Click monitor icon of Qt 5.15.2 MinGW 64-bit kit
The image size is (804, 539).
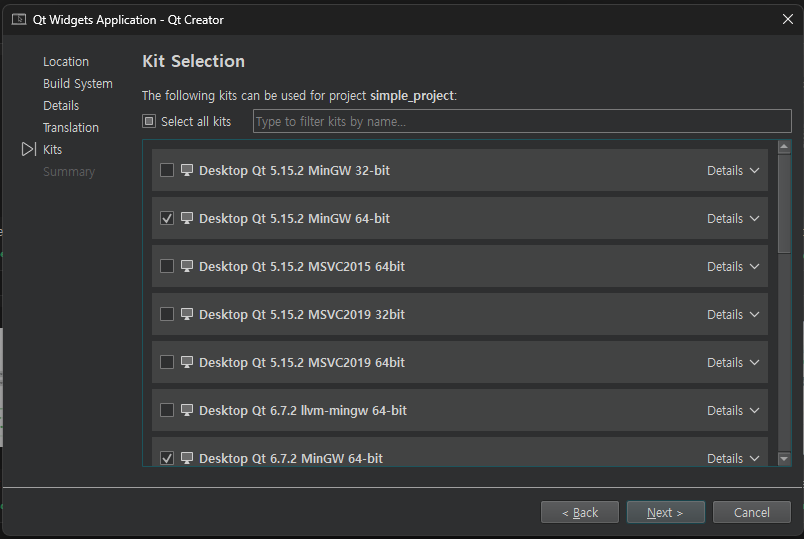[x=186, y=218]
